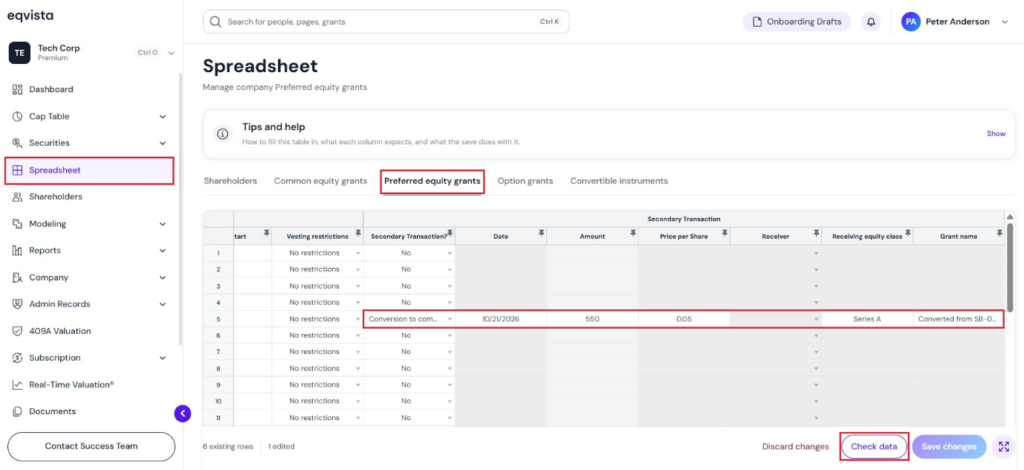Click the search magnifier icon
Viewport: 1024px width, 470px height.
point(216,22)
